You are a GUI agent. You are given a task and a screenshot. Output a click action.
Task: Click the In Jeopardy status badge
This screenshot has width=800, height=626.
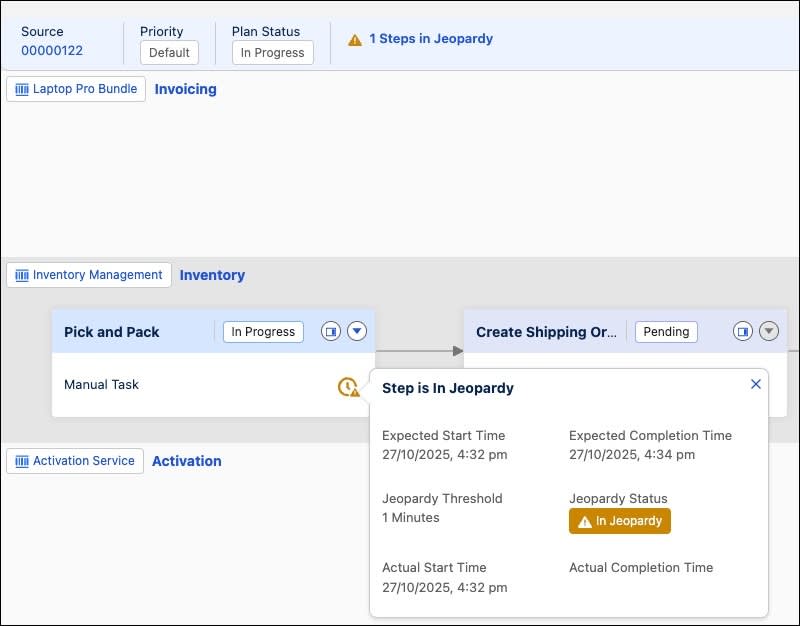(620, 521)
